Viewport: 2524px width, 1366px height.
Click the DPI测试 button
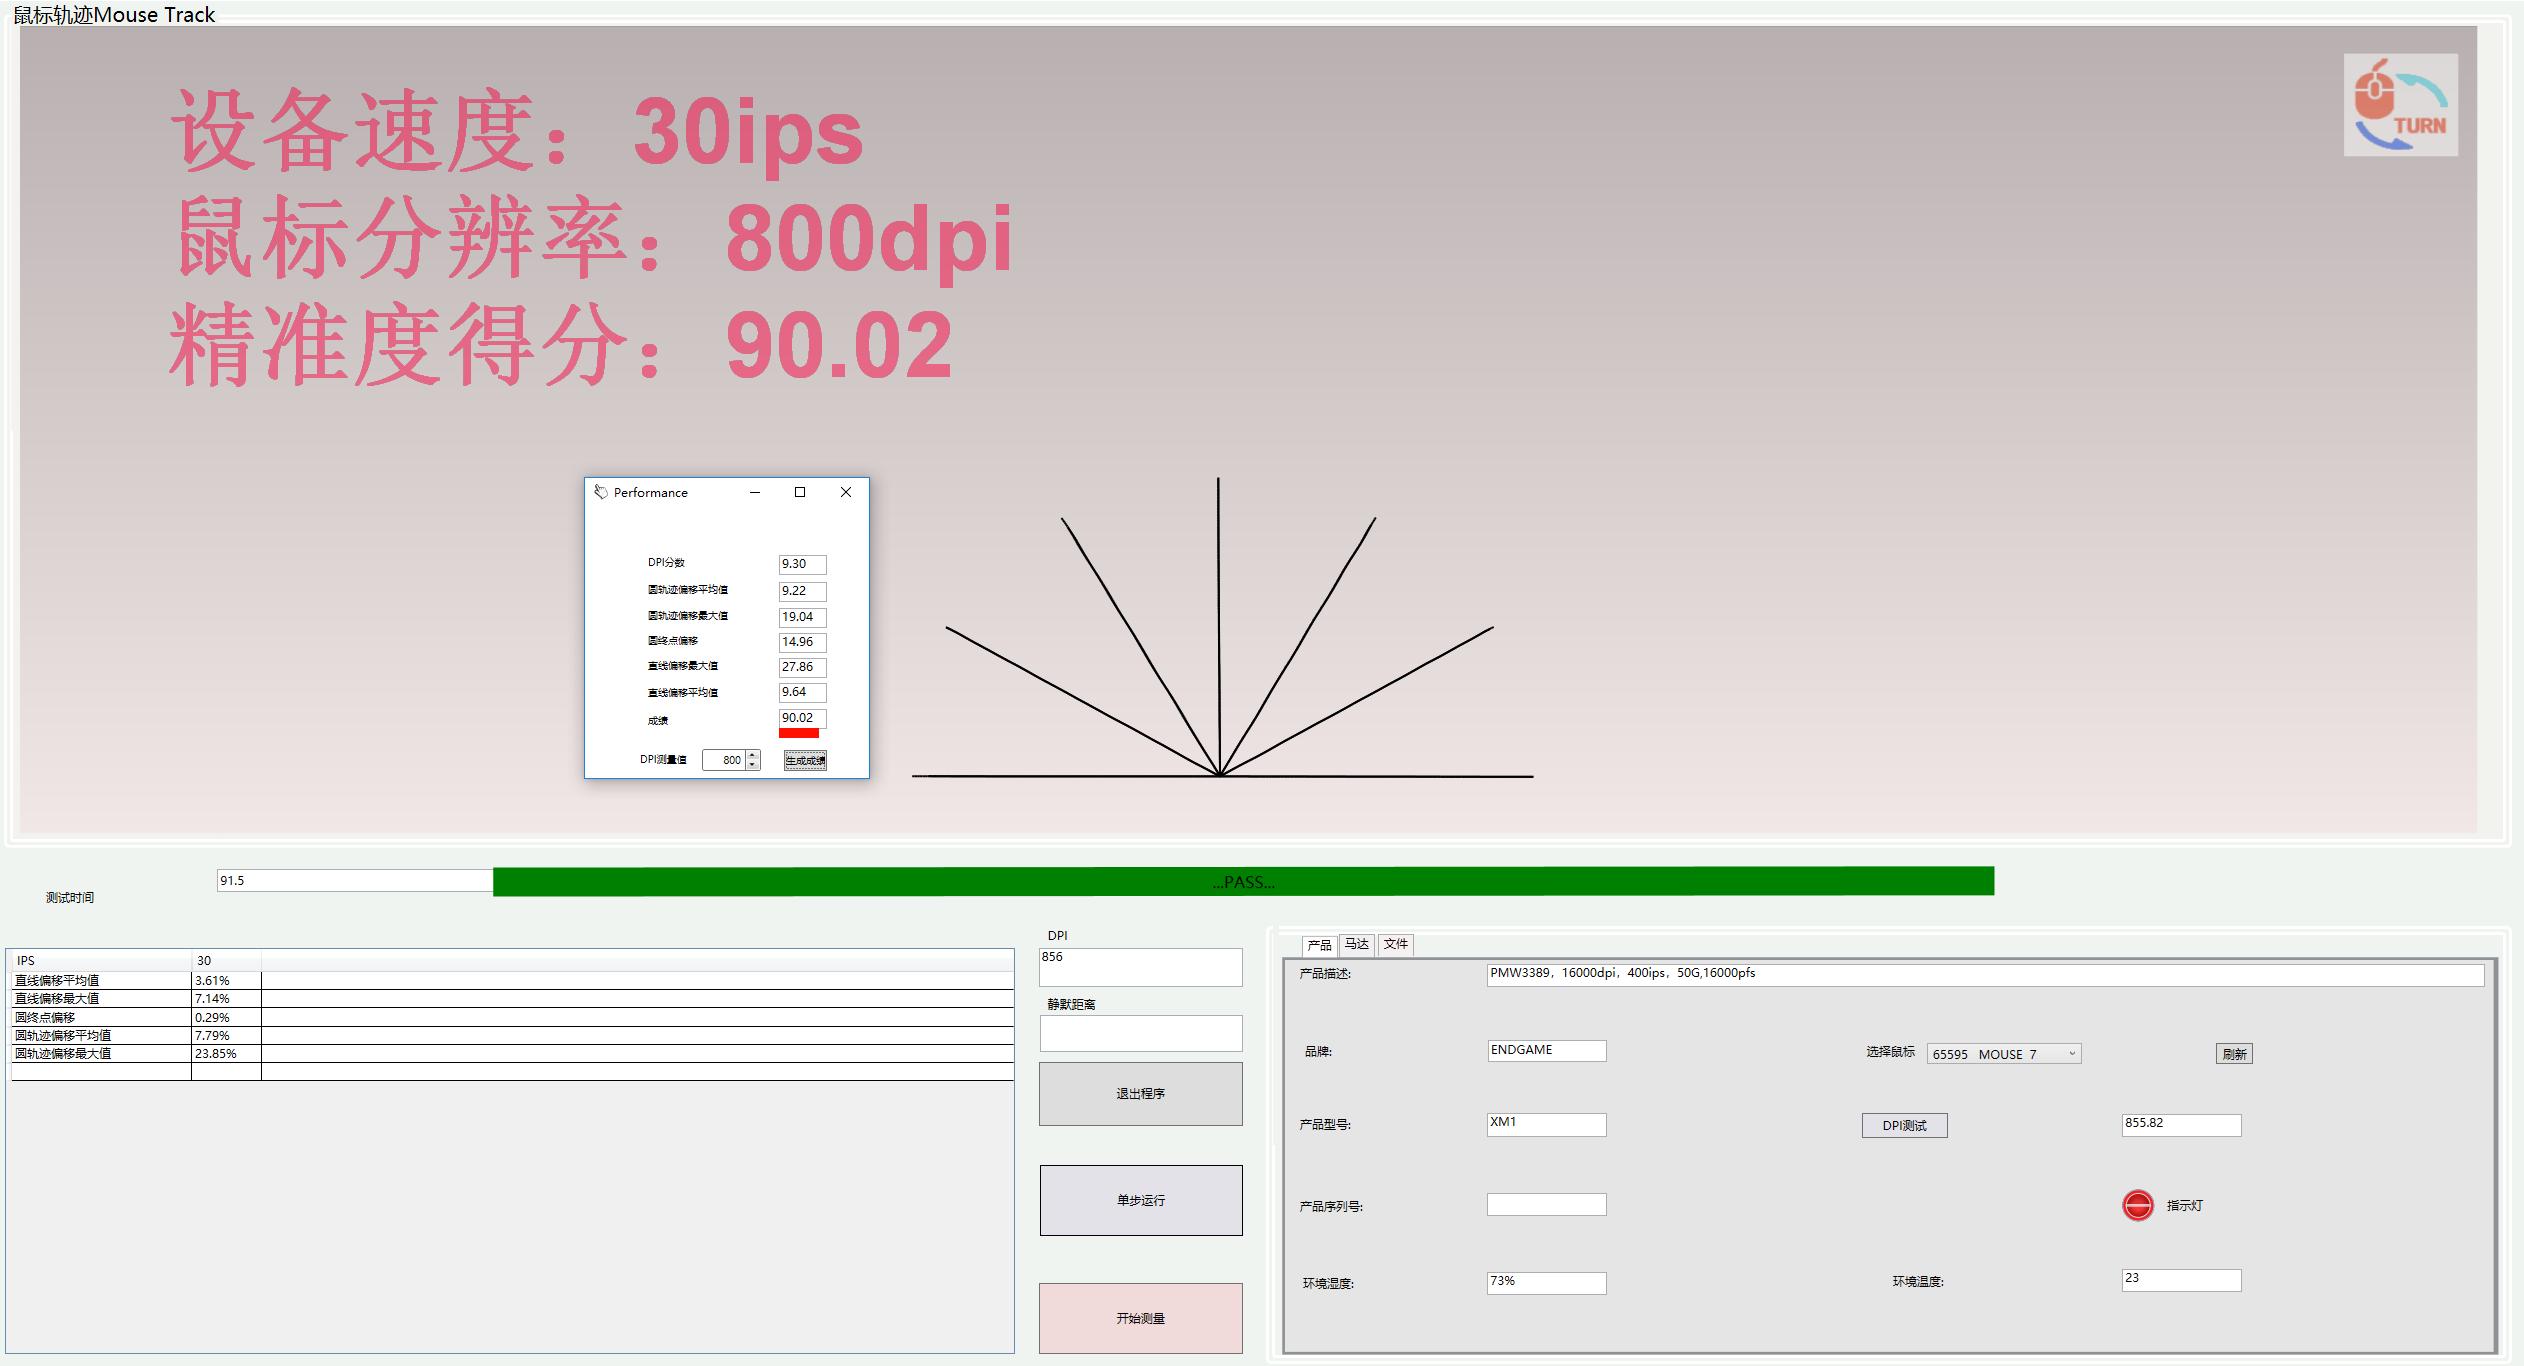1904,1125
